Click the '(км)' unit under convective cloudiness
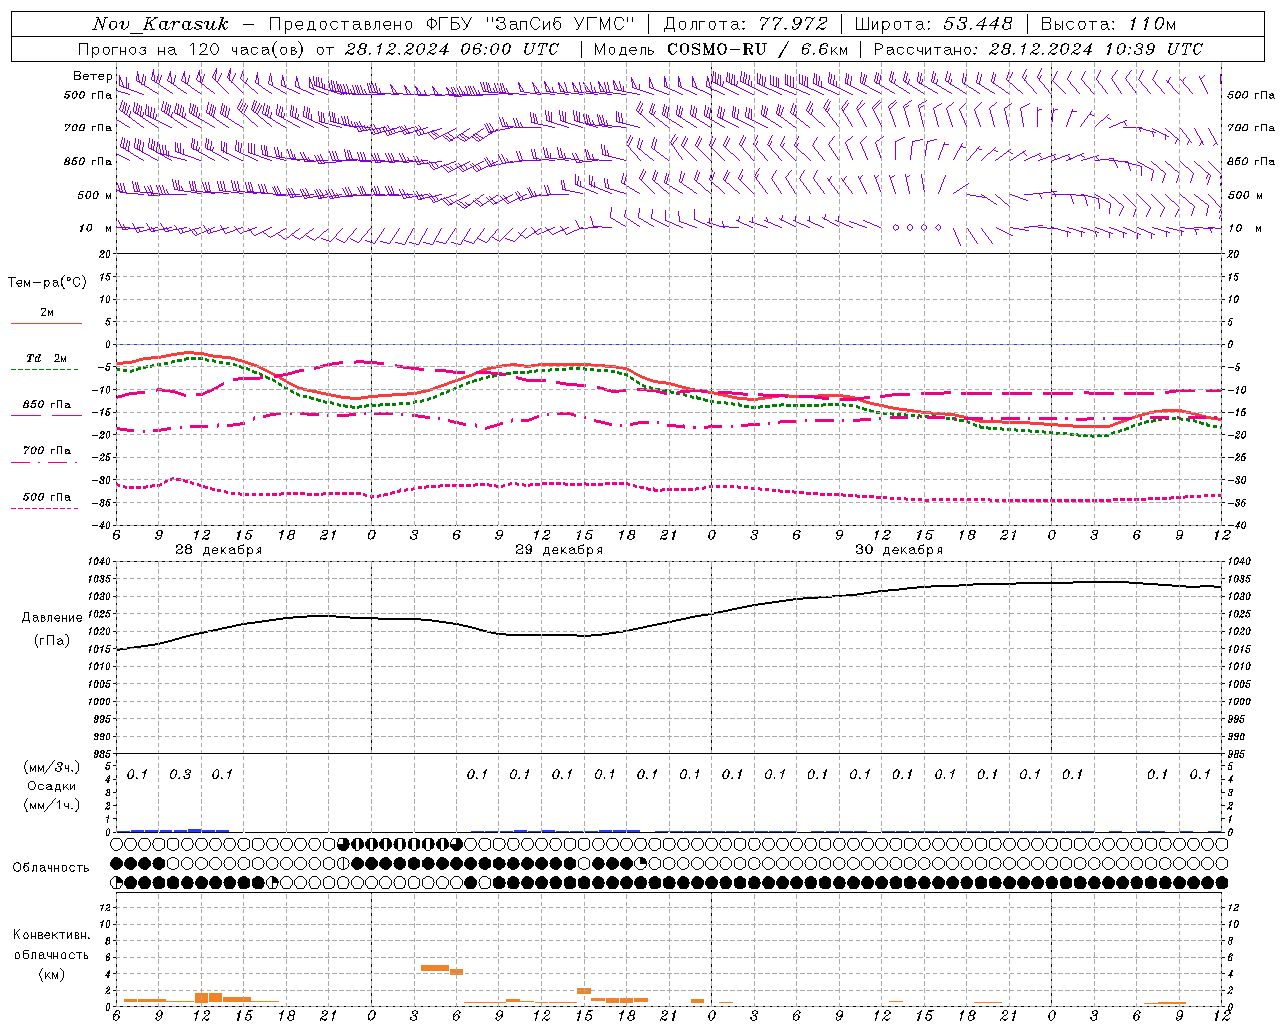Viewport: 1280px width, 1024px height. 51,974
